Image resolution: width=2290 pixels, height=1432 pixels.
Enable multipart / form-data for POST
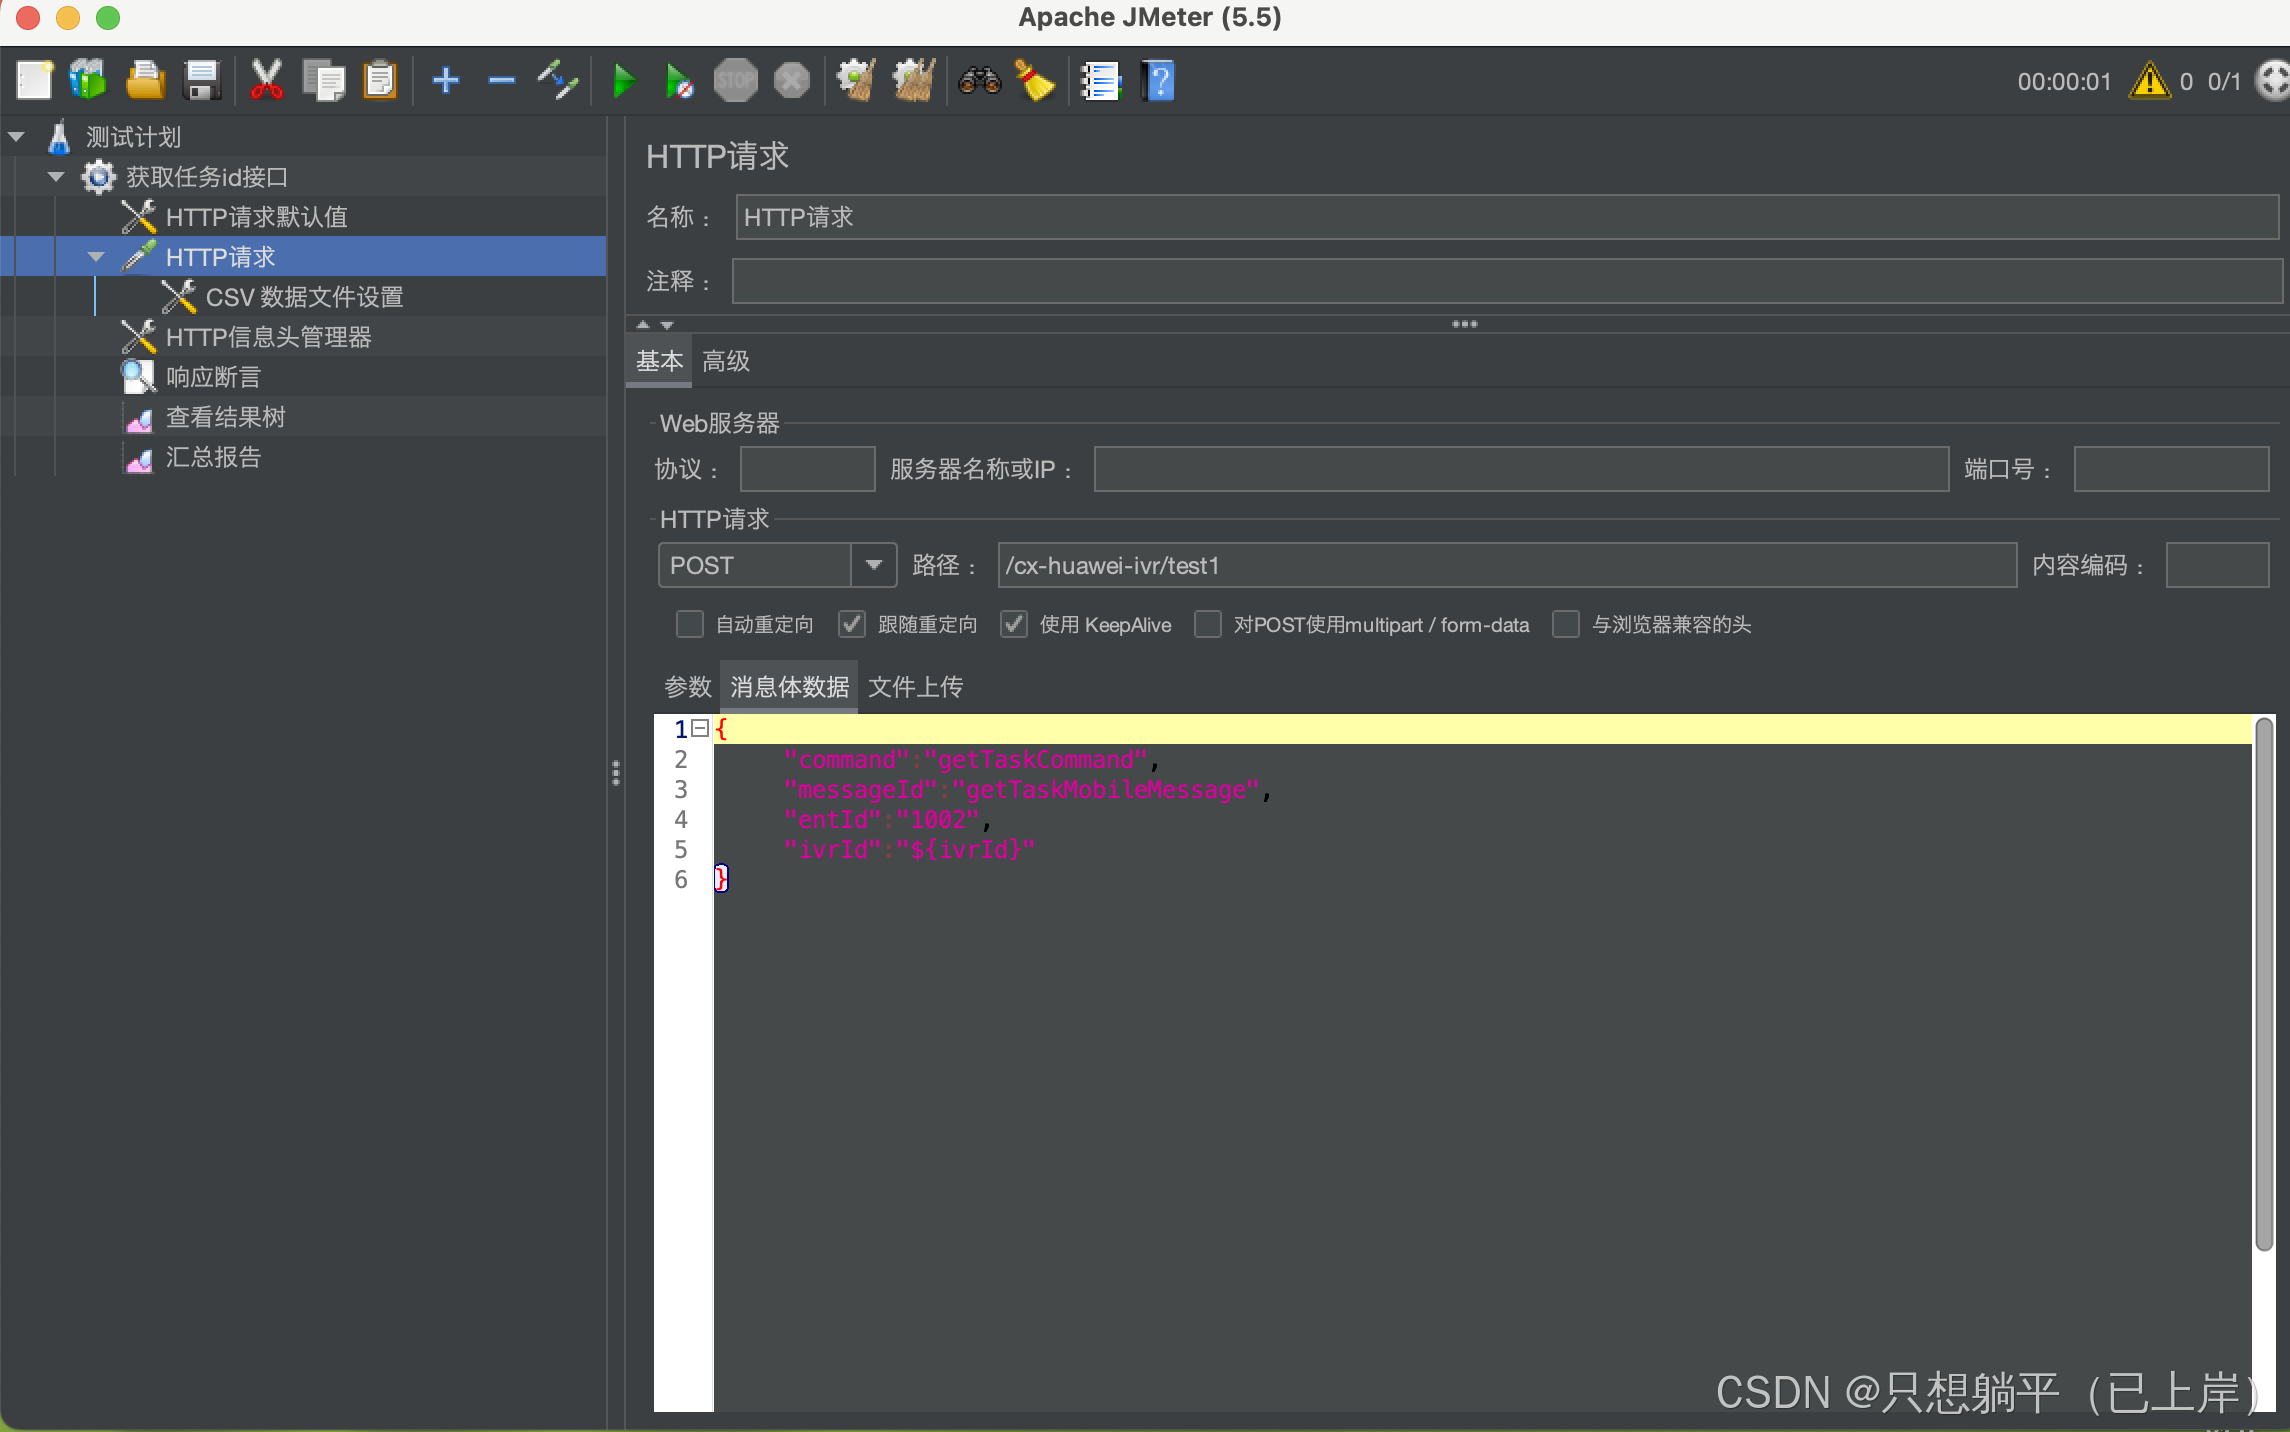1208,625
